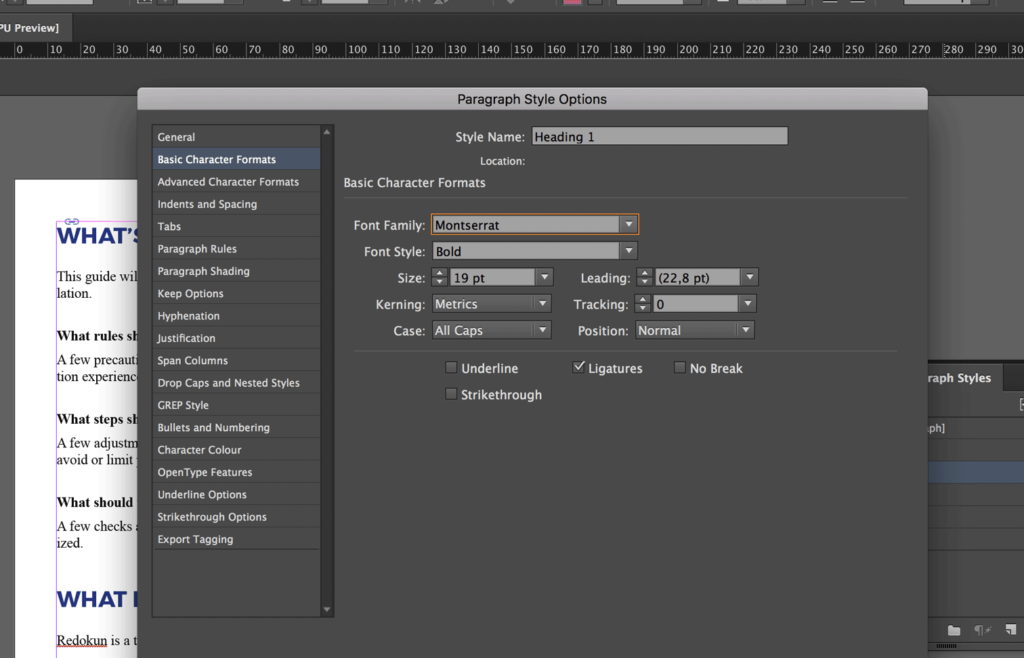This screenshot has width=1024, height=658.
Task: Switch to the GPU Preview document tab
Action: click(x=30, y=27)
